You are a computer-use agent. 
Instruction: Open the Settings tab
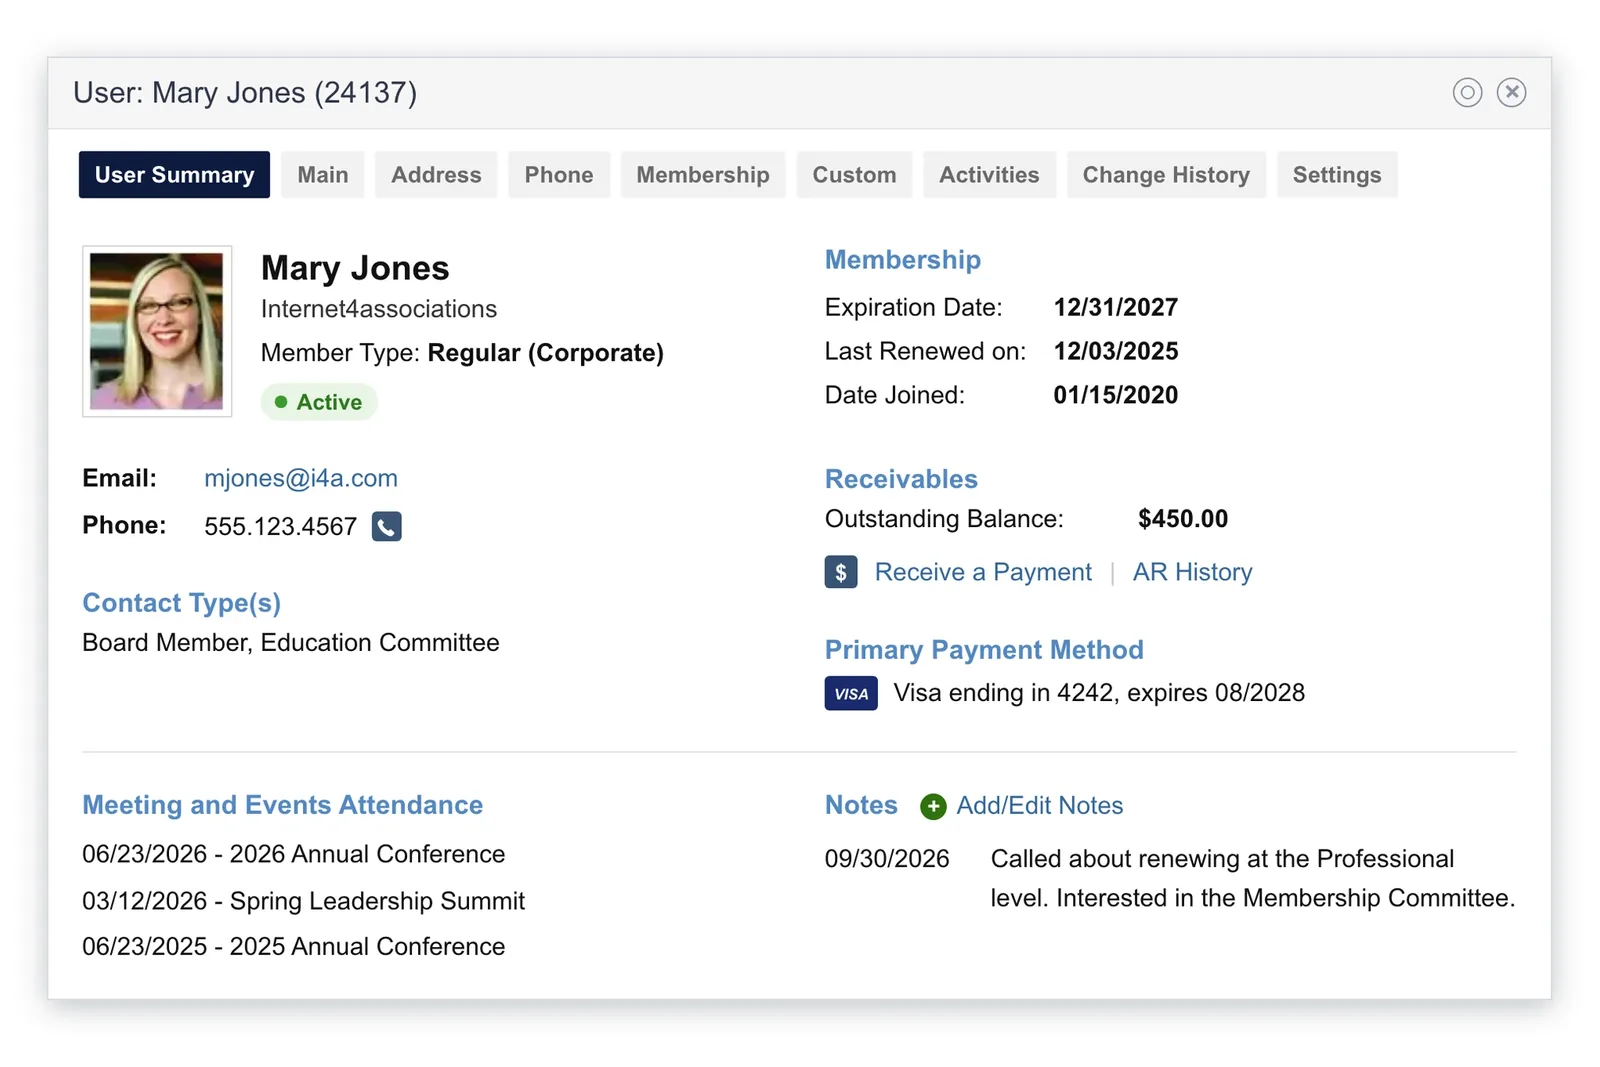pyautogui.click(x=1337, y=175)
